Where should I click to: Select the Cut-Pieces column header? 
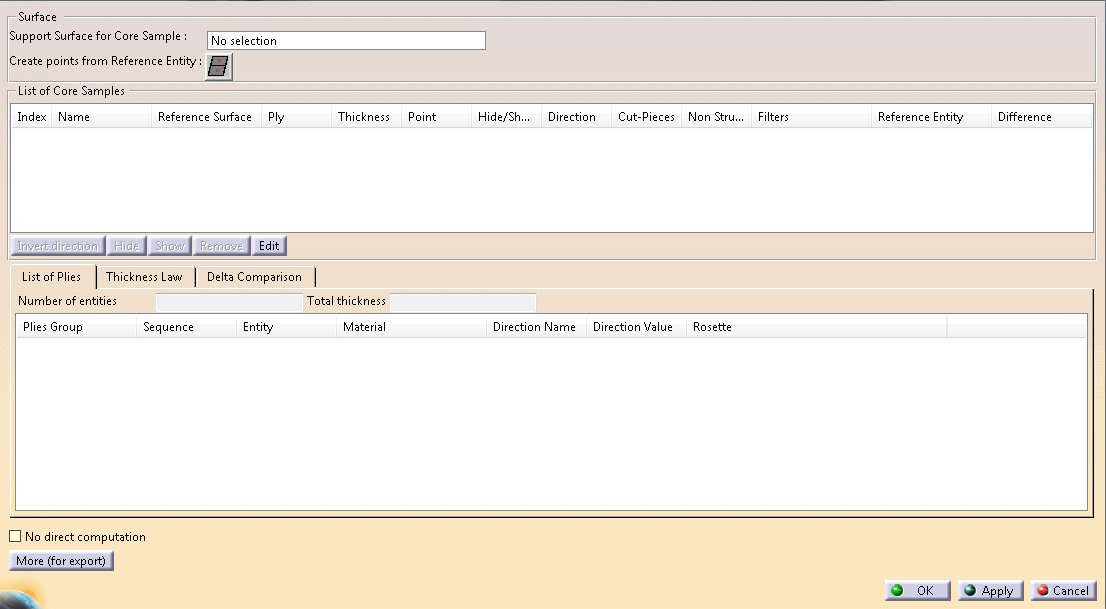click(x=646, y=117)
